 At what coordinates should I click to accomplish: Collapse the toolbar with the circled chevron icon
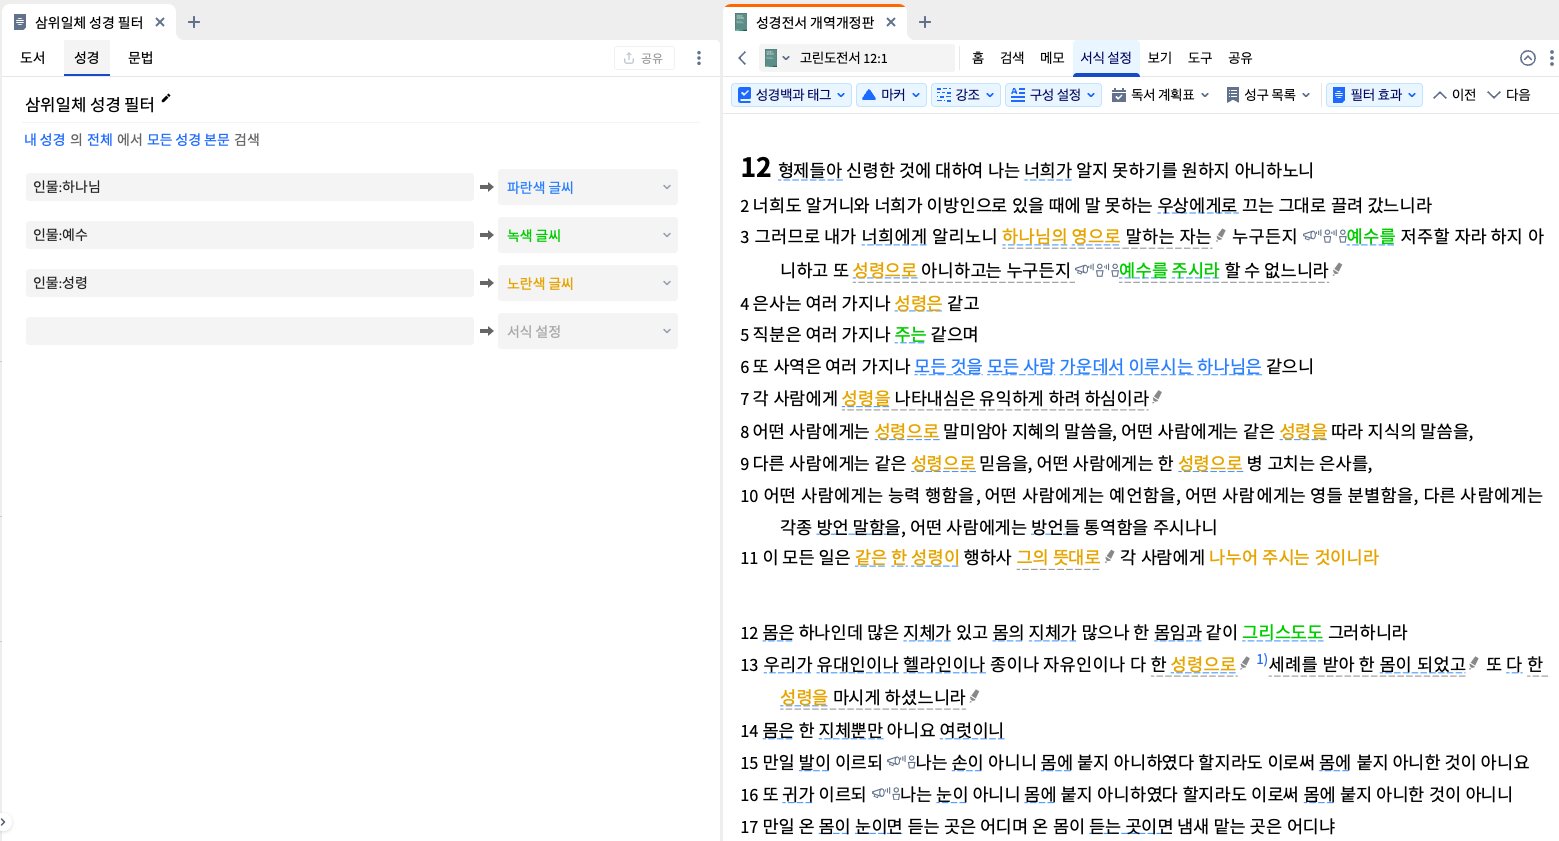1527,58
